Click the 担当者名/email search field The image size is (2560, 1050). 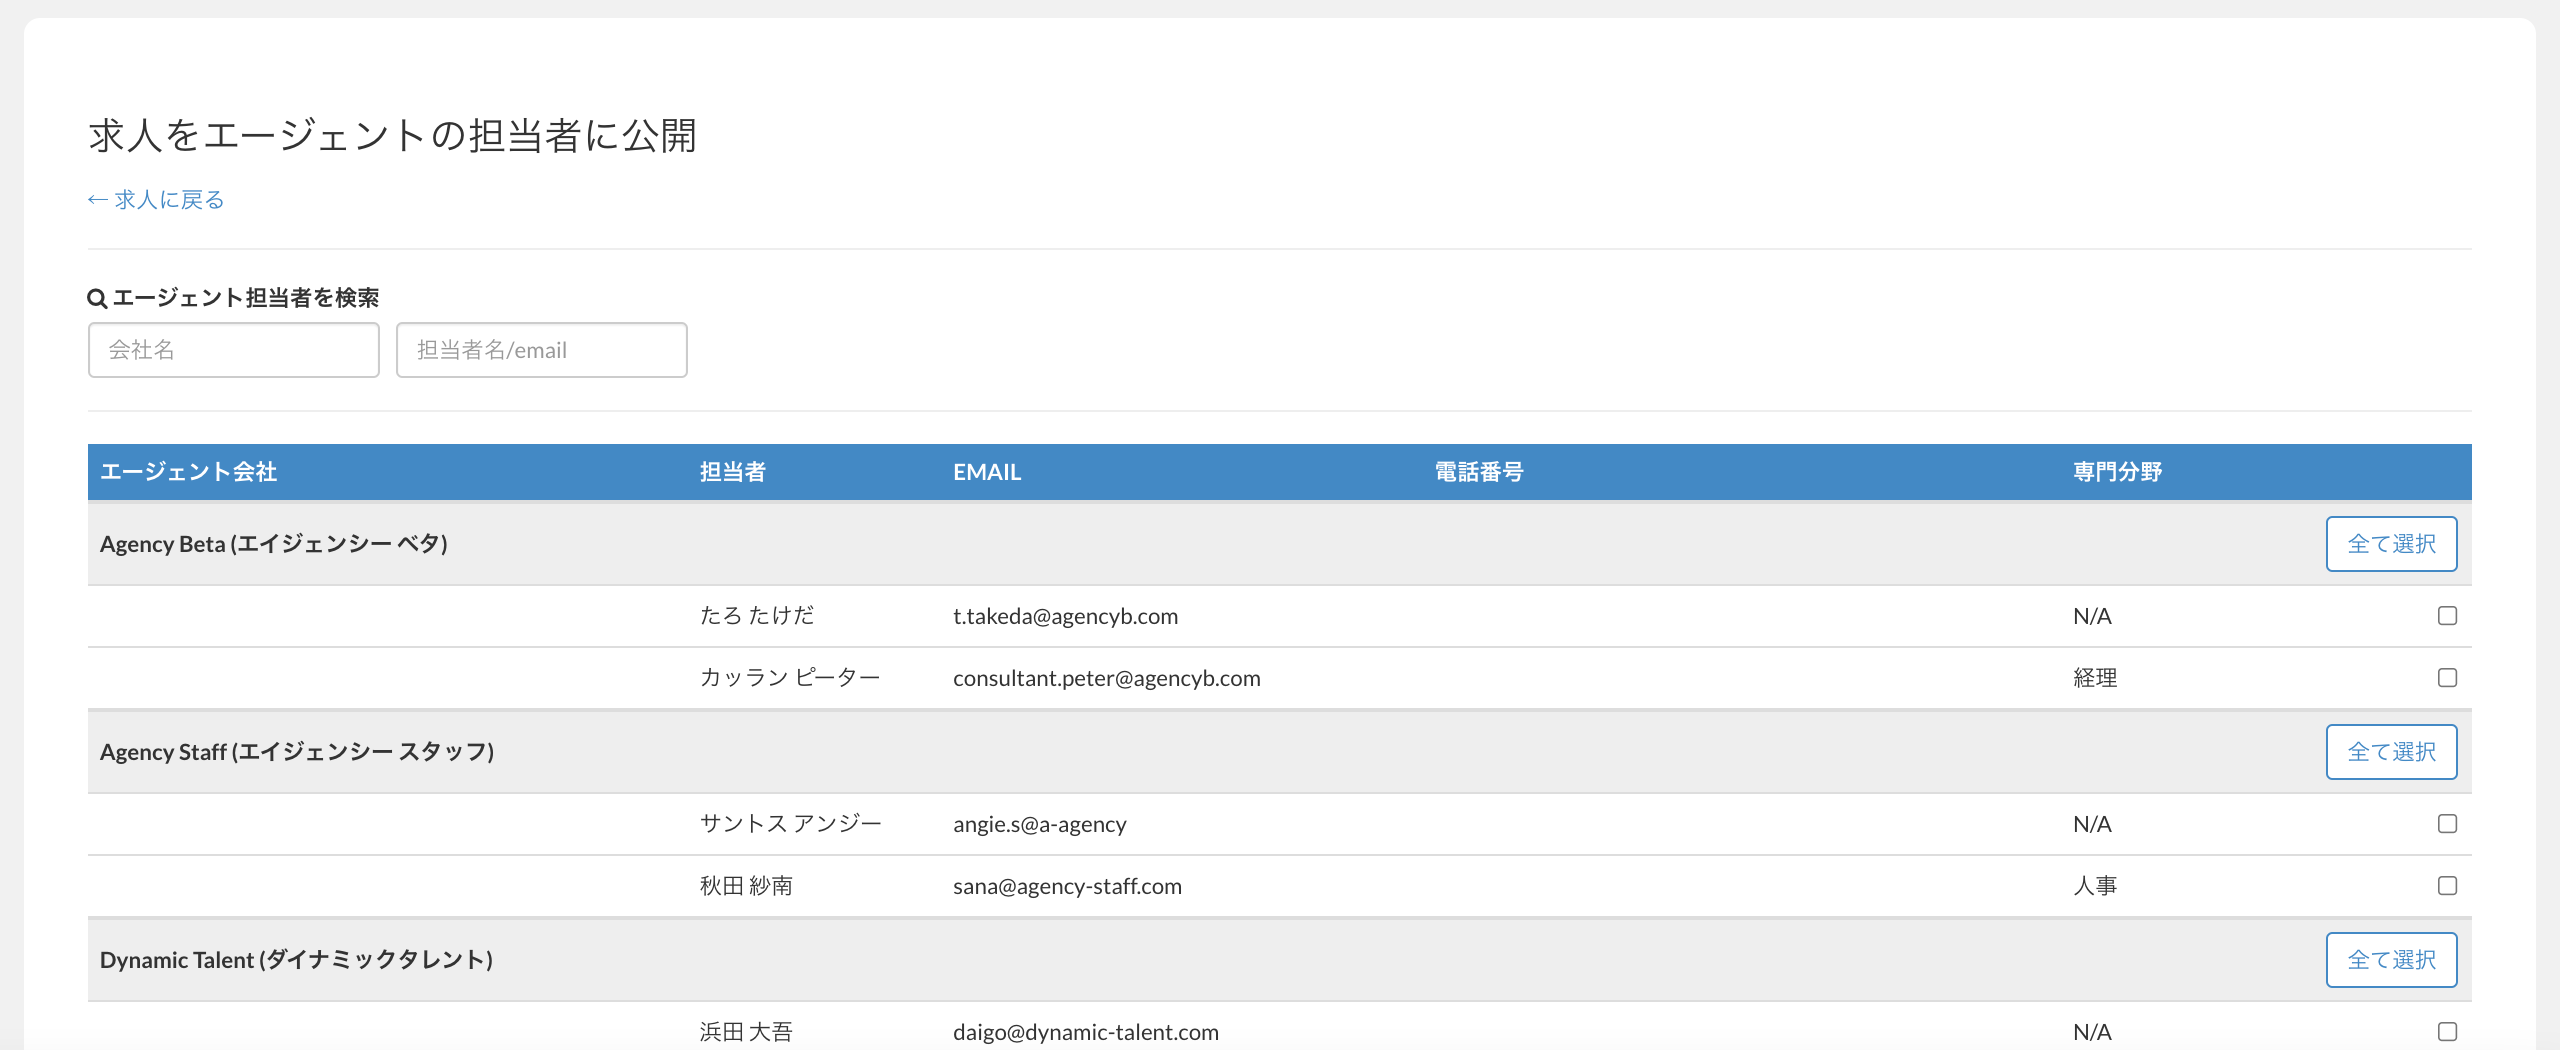541,350
